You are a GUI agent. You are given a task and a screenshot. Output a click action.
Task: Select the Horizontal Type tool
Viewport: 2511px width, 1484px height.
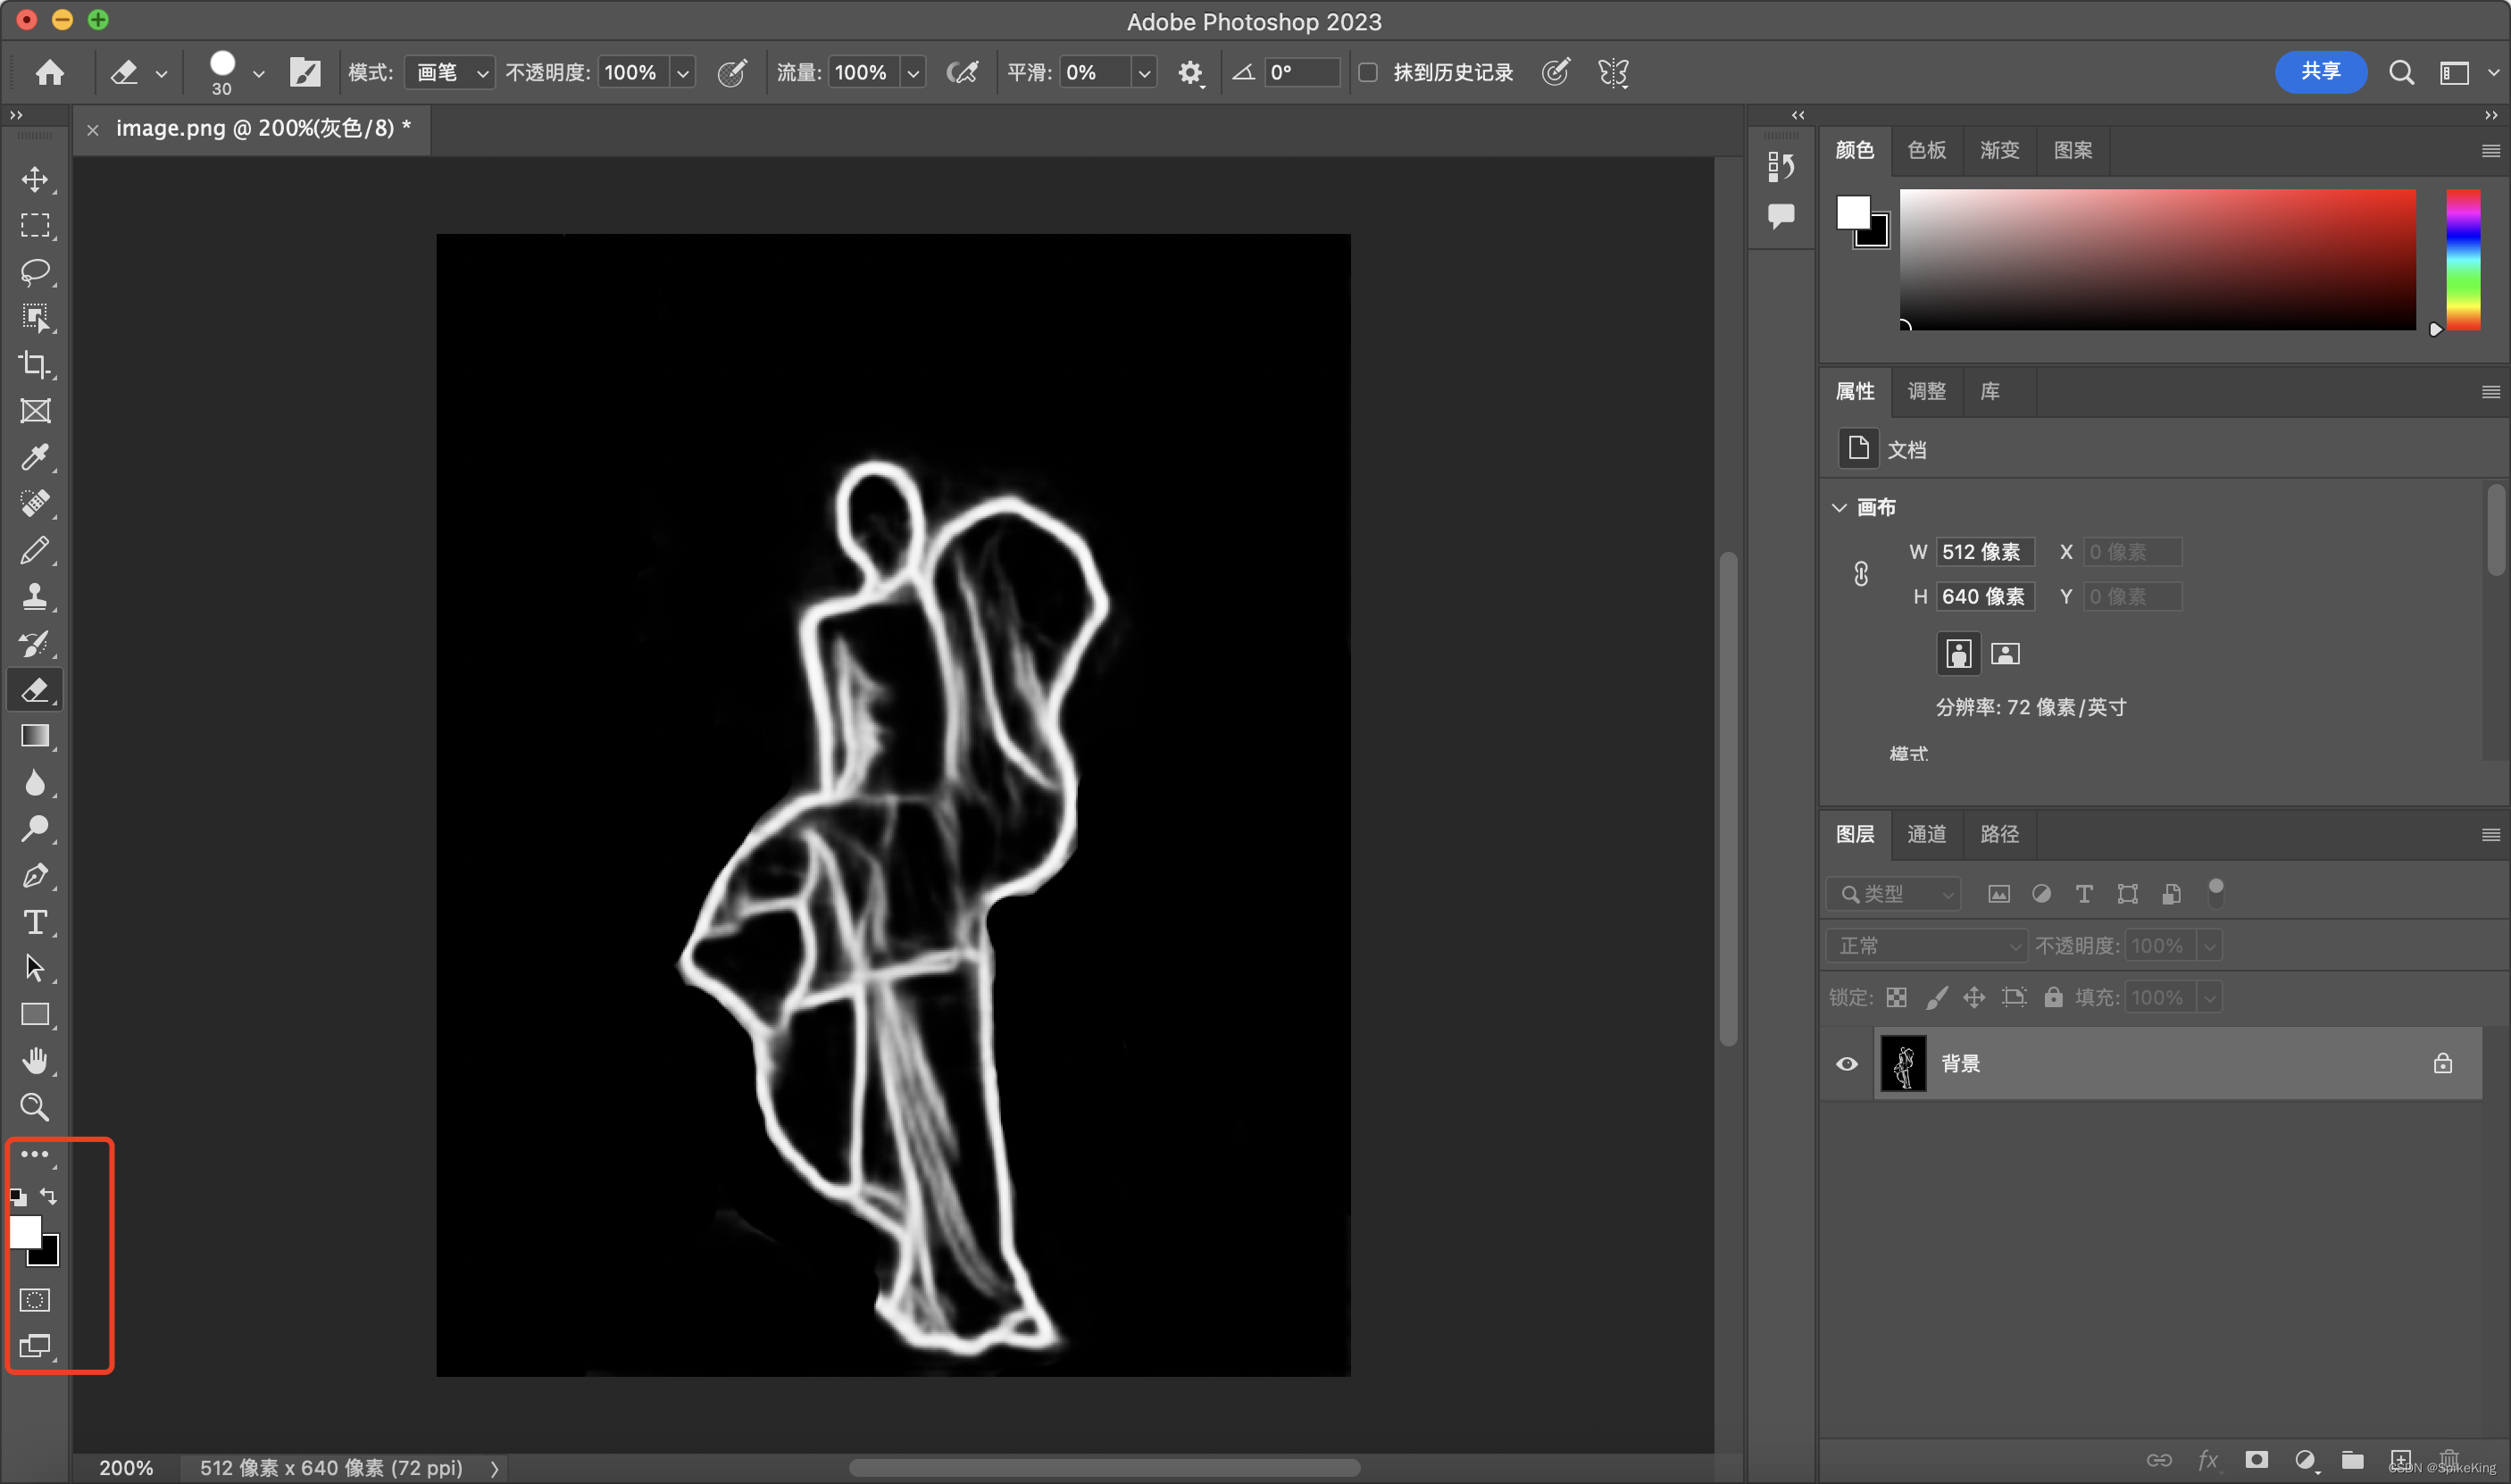35,921
